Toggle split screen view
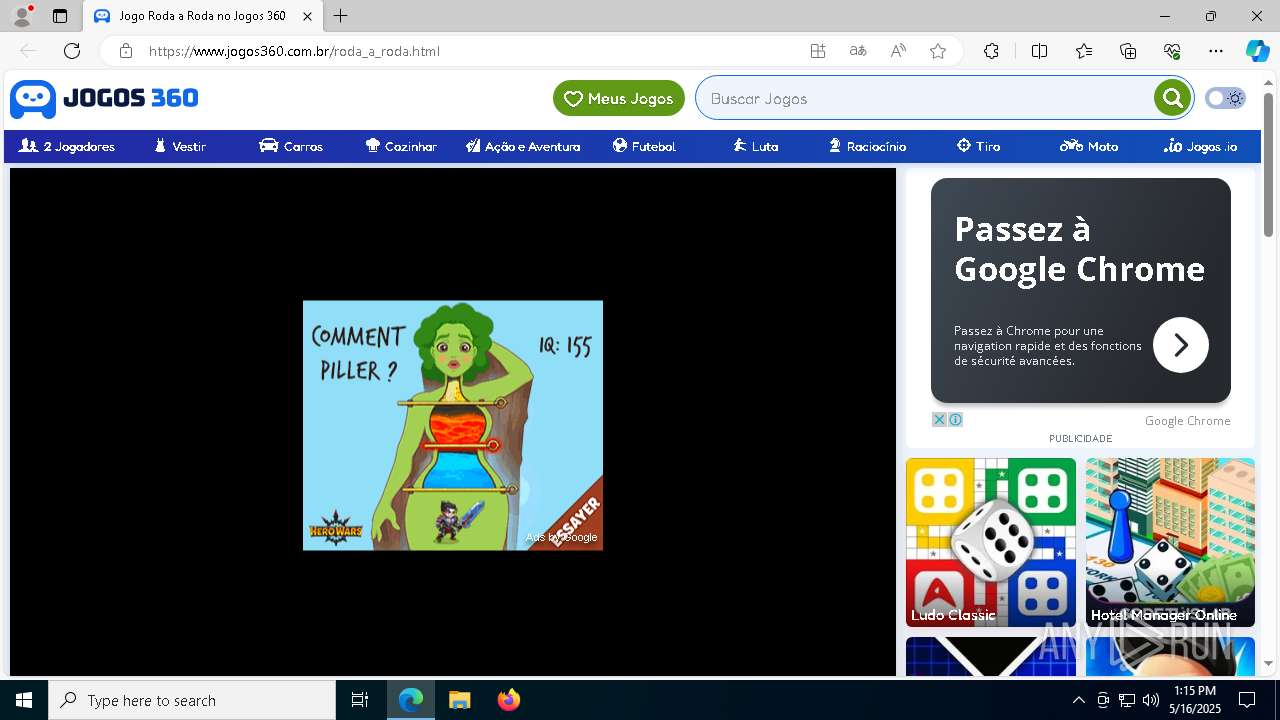1280x720 pixels. [x=1039, y=51]
